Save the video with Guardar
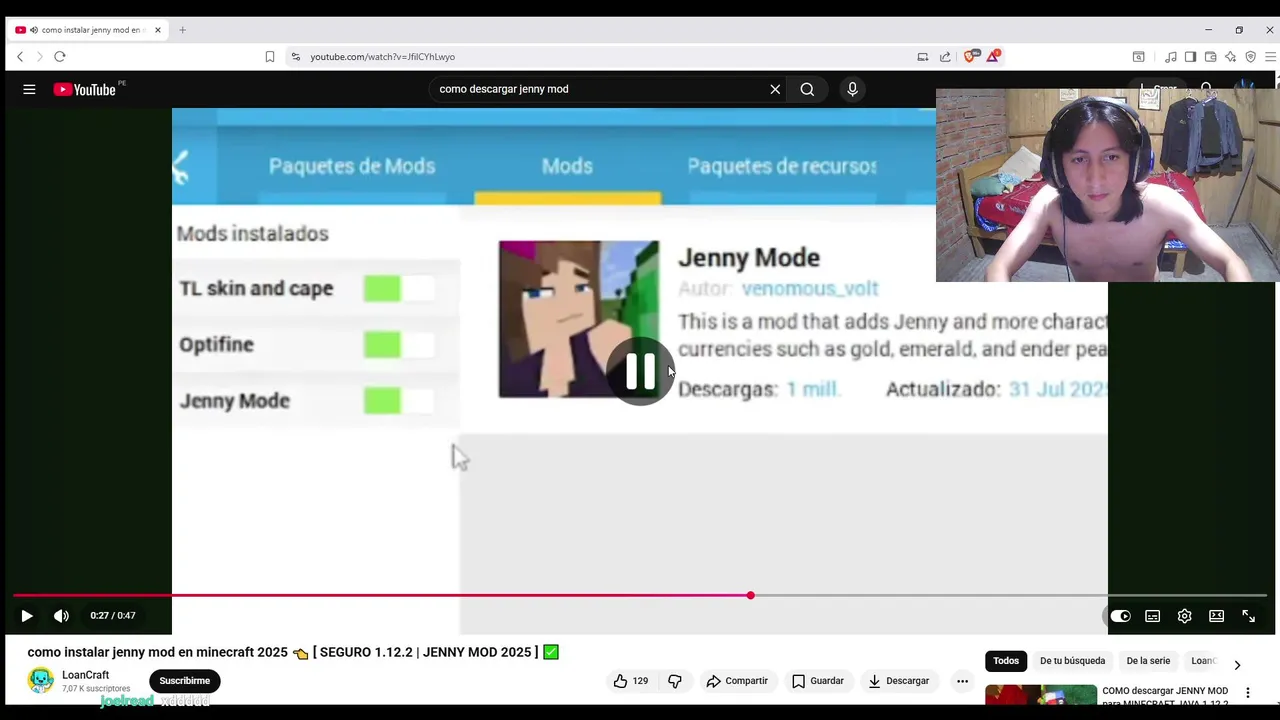Screen dimensions: 1280x720 pyautogui.click(x=818, y=681)
